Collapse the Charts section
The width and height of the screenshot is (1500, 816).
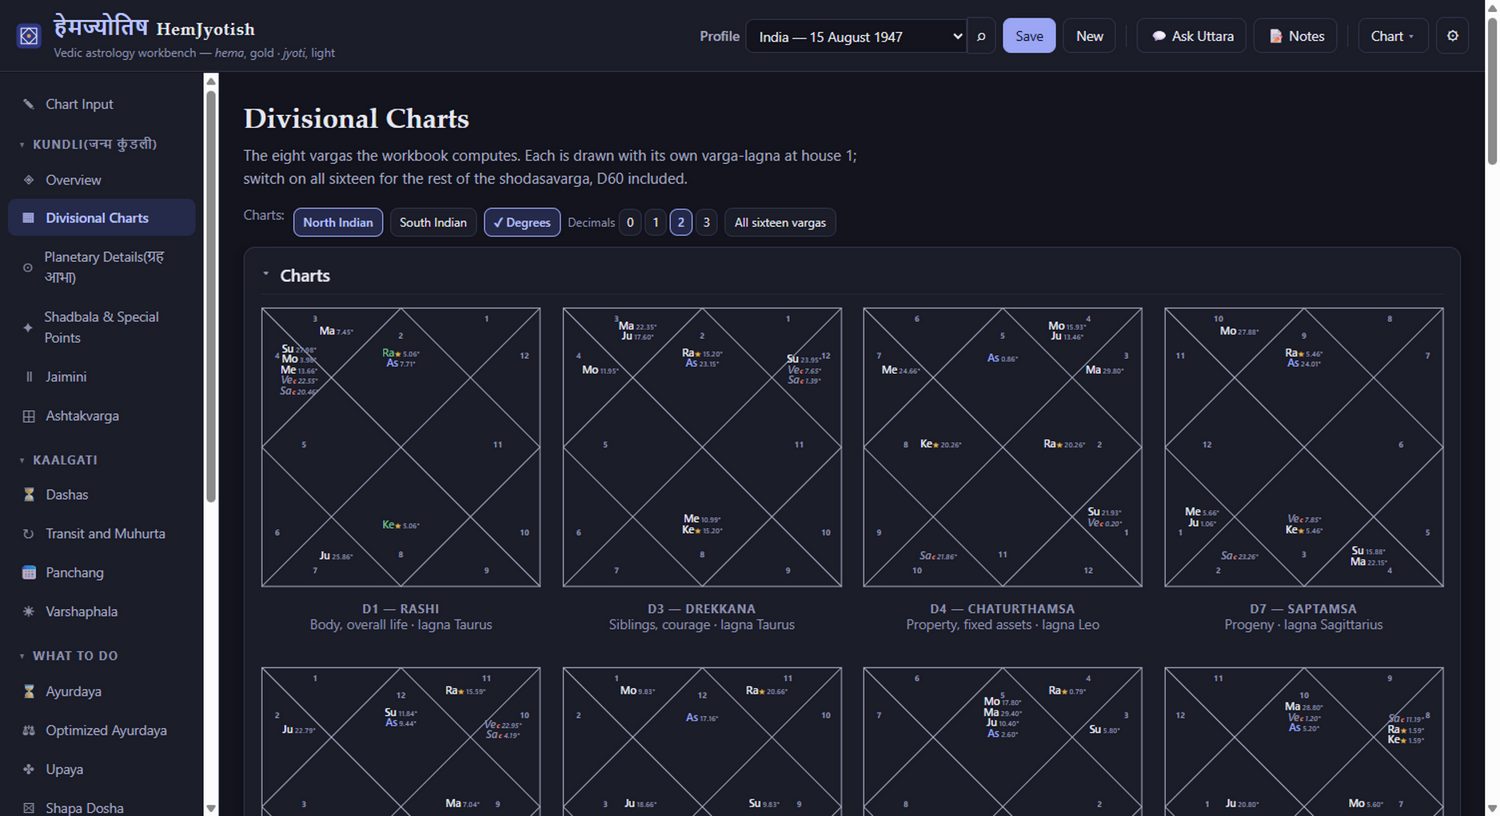(266, 275)
